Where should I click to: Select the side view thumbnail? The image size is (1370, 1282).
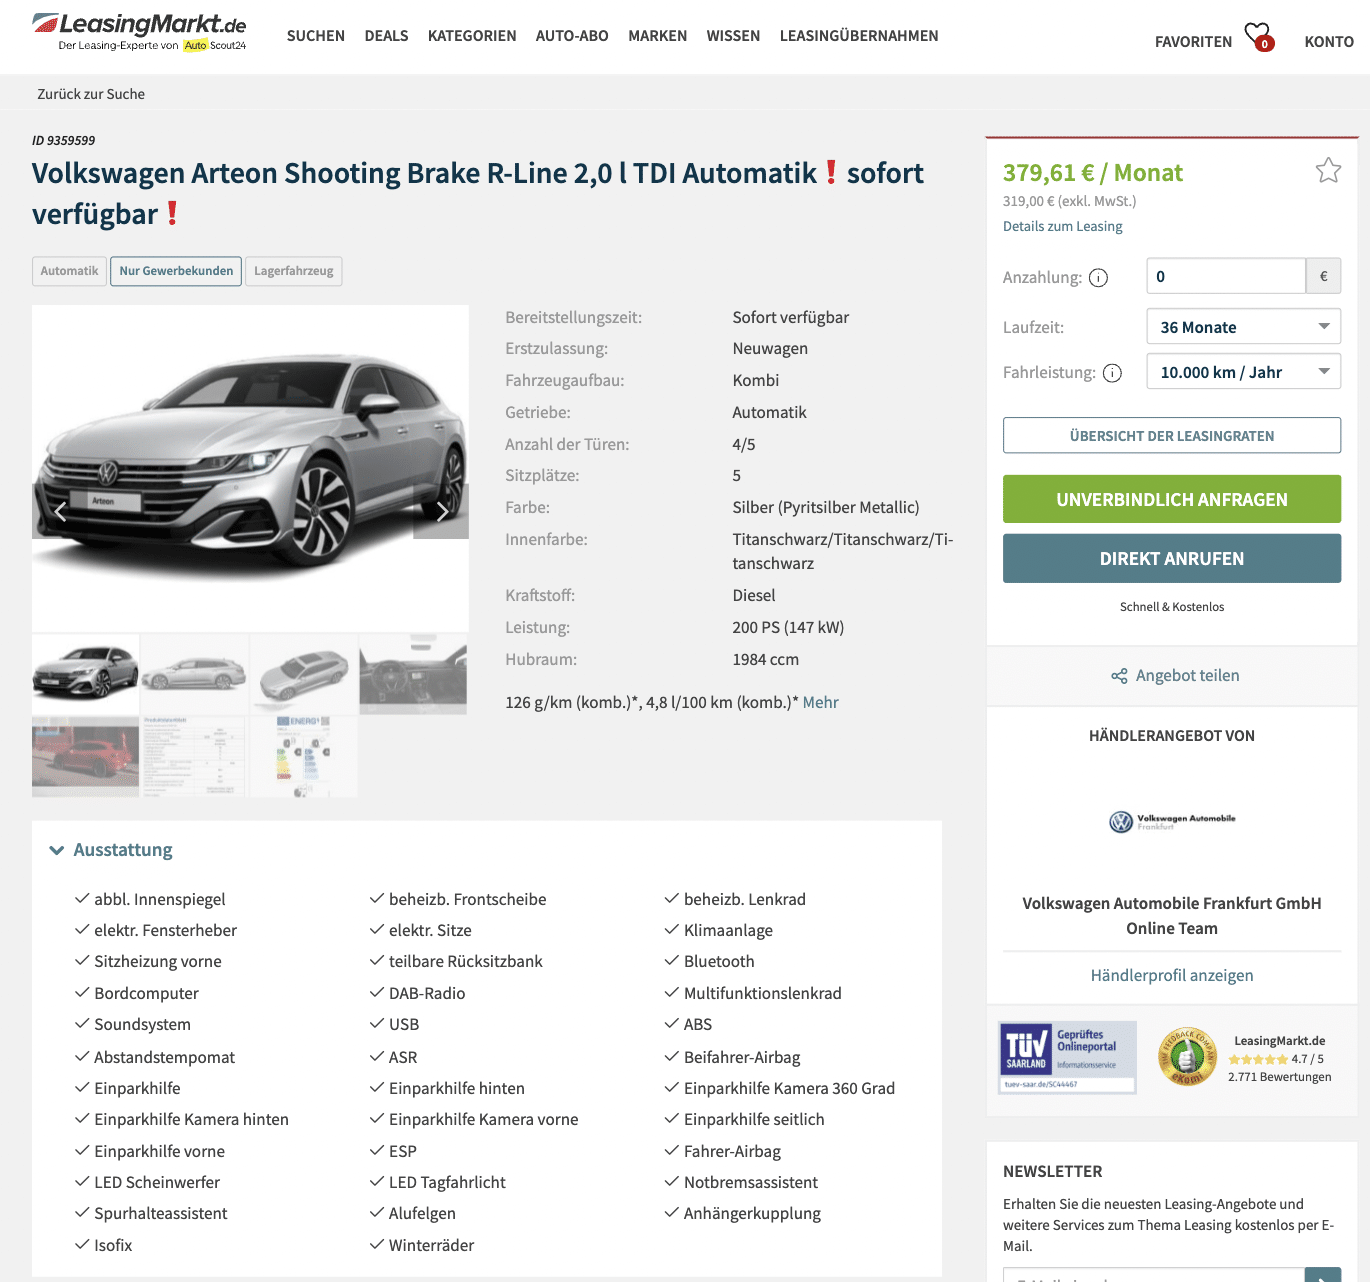194,674
